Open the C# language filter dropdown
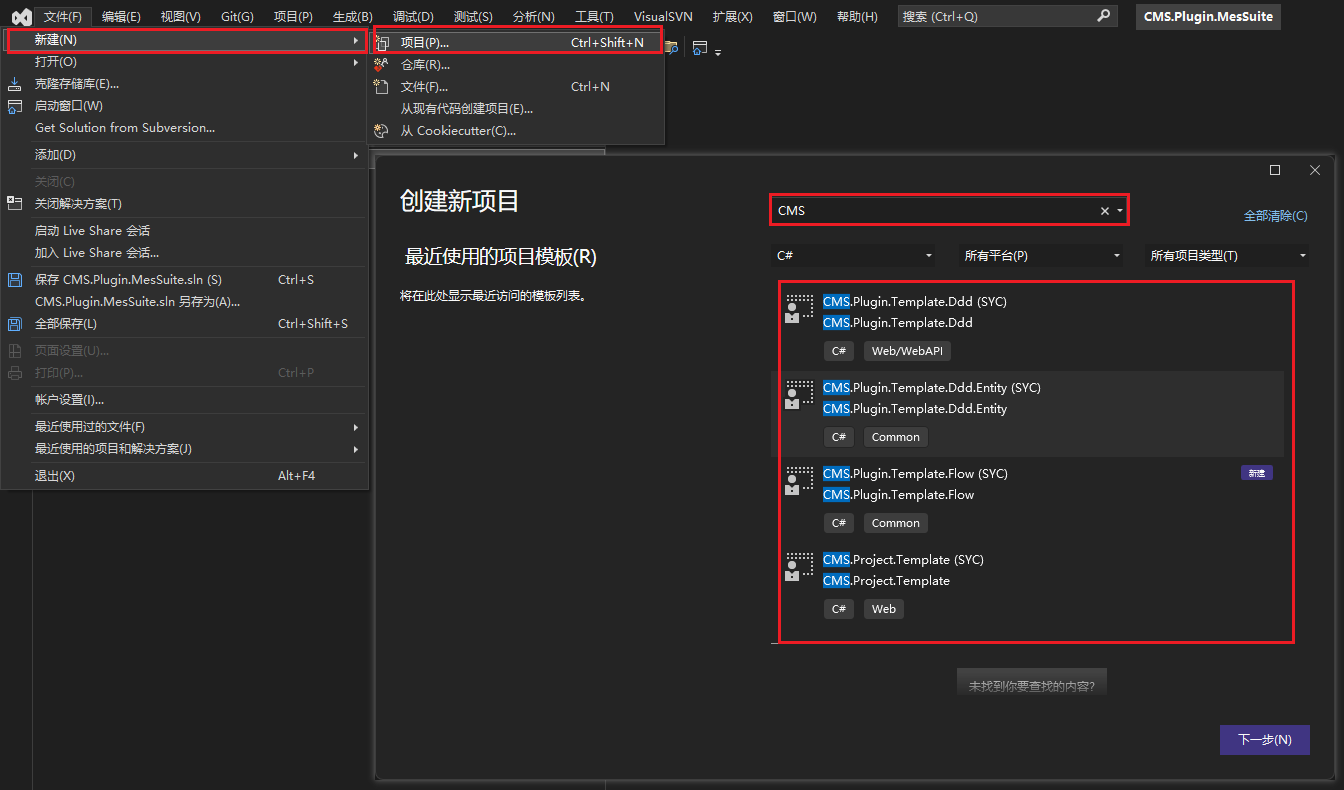1344x790 pixels. tap(854, 256)
